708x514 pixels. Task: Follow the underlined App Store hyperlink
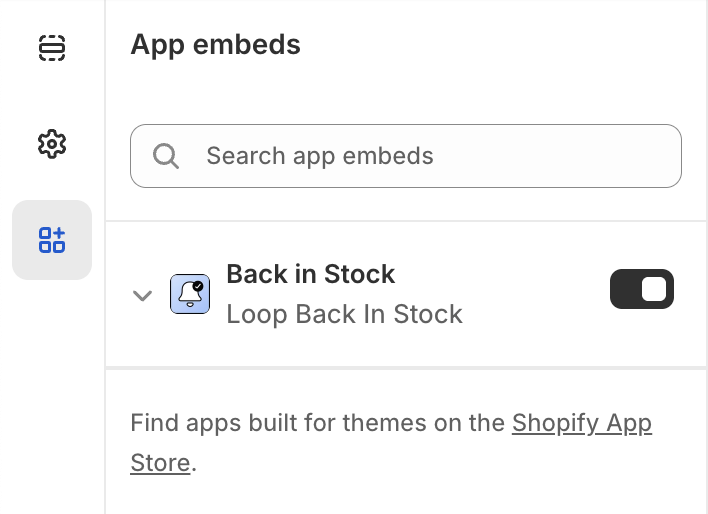point(581,423)
